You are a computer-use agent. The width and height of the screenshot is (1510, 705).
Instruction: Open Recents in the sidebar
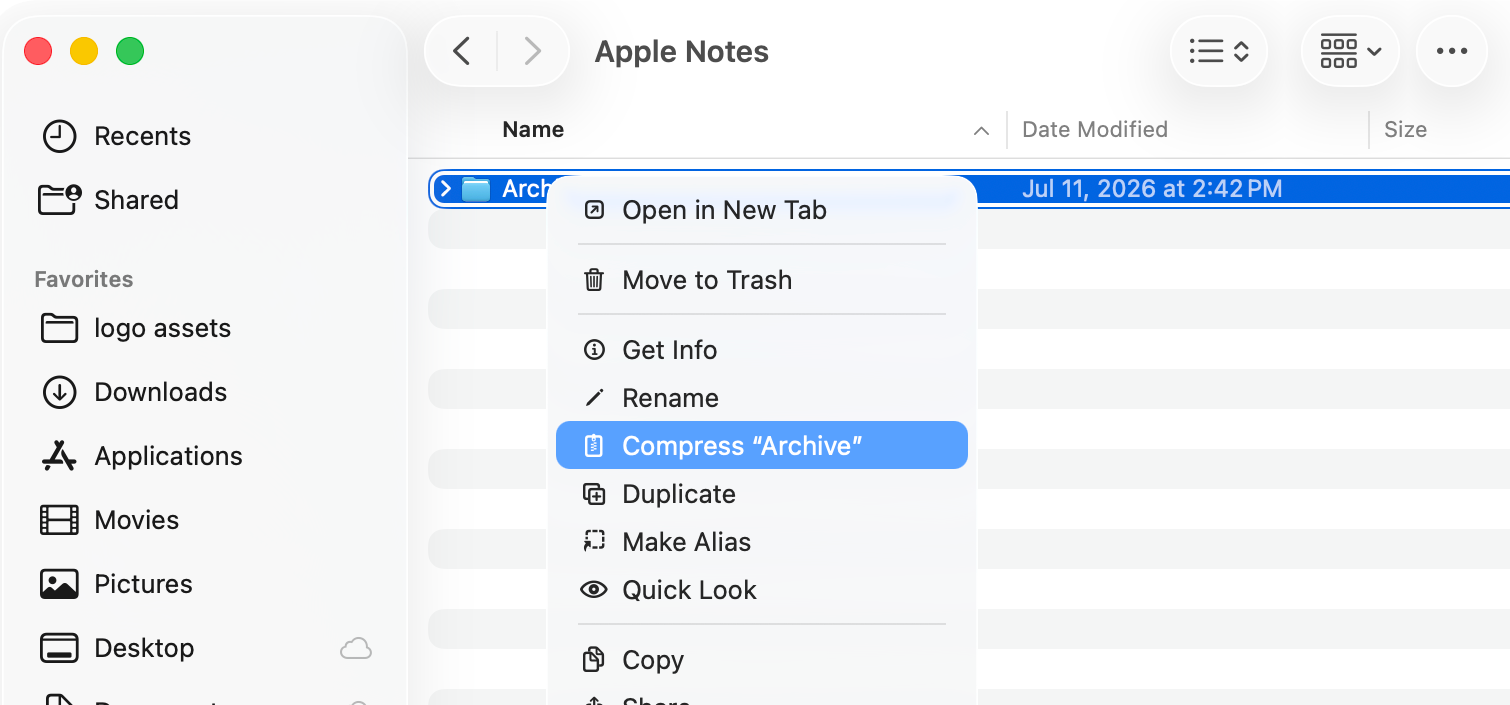click(x=142, y=136)
